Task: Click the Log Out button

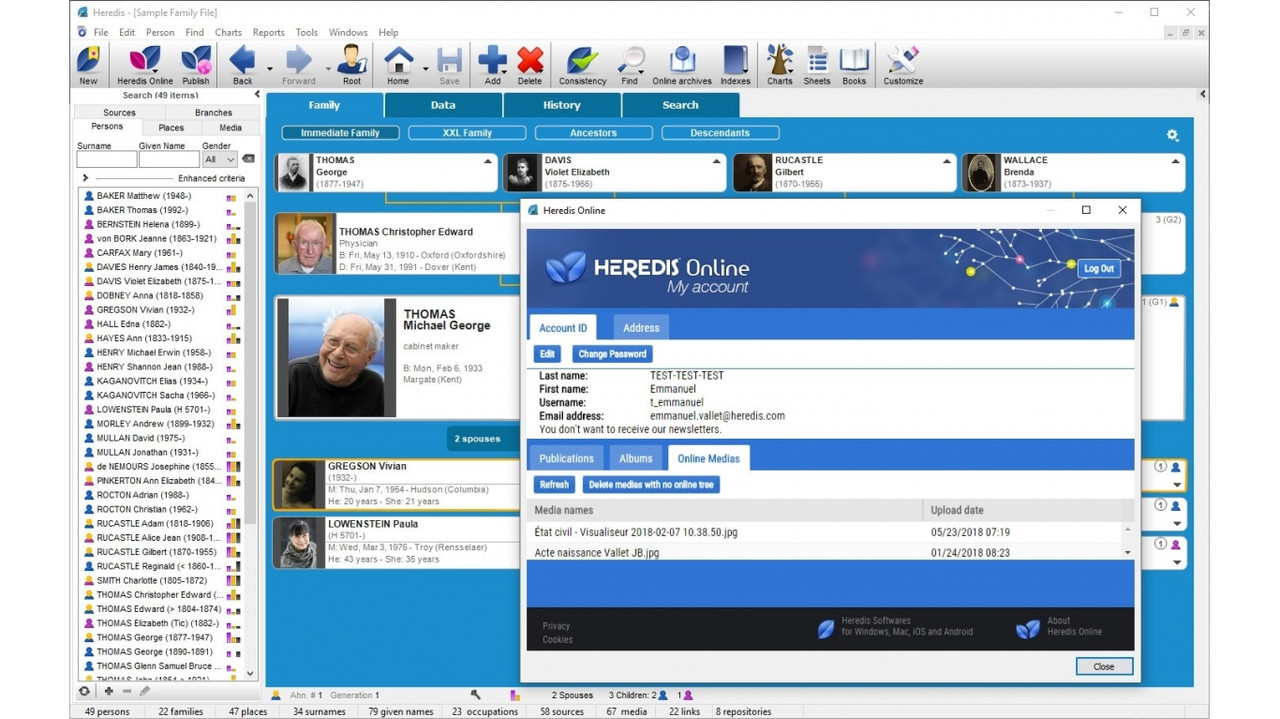Action: [1099, 268]
